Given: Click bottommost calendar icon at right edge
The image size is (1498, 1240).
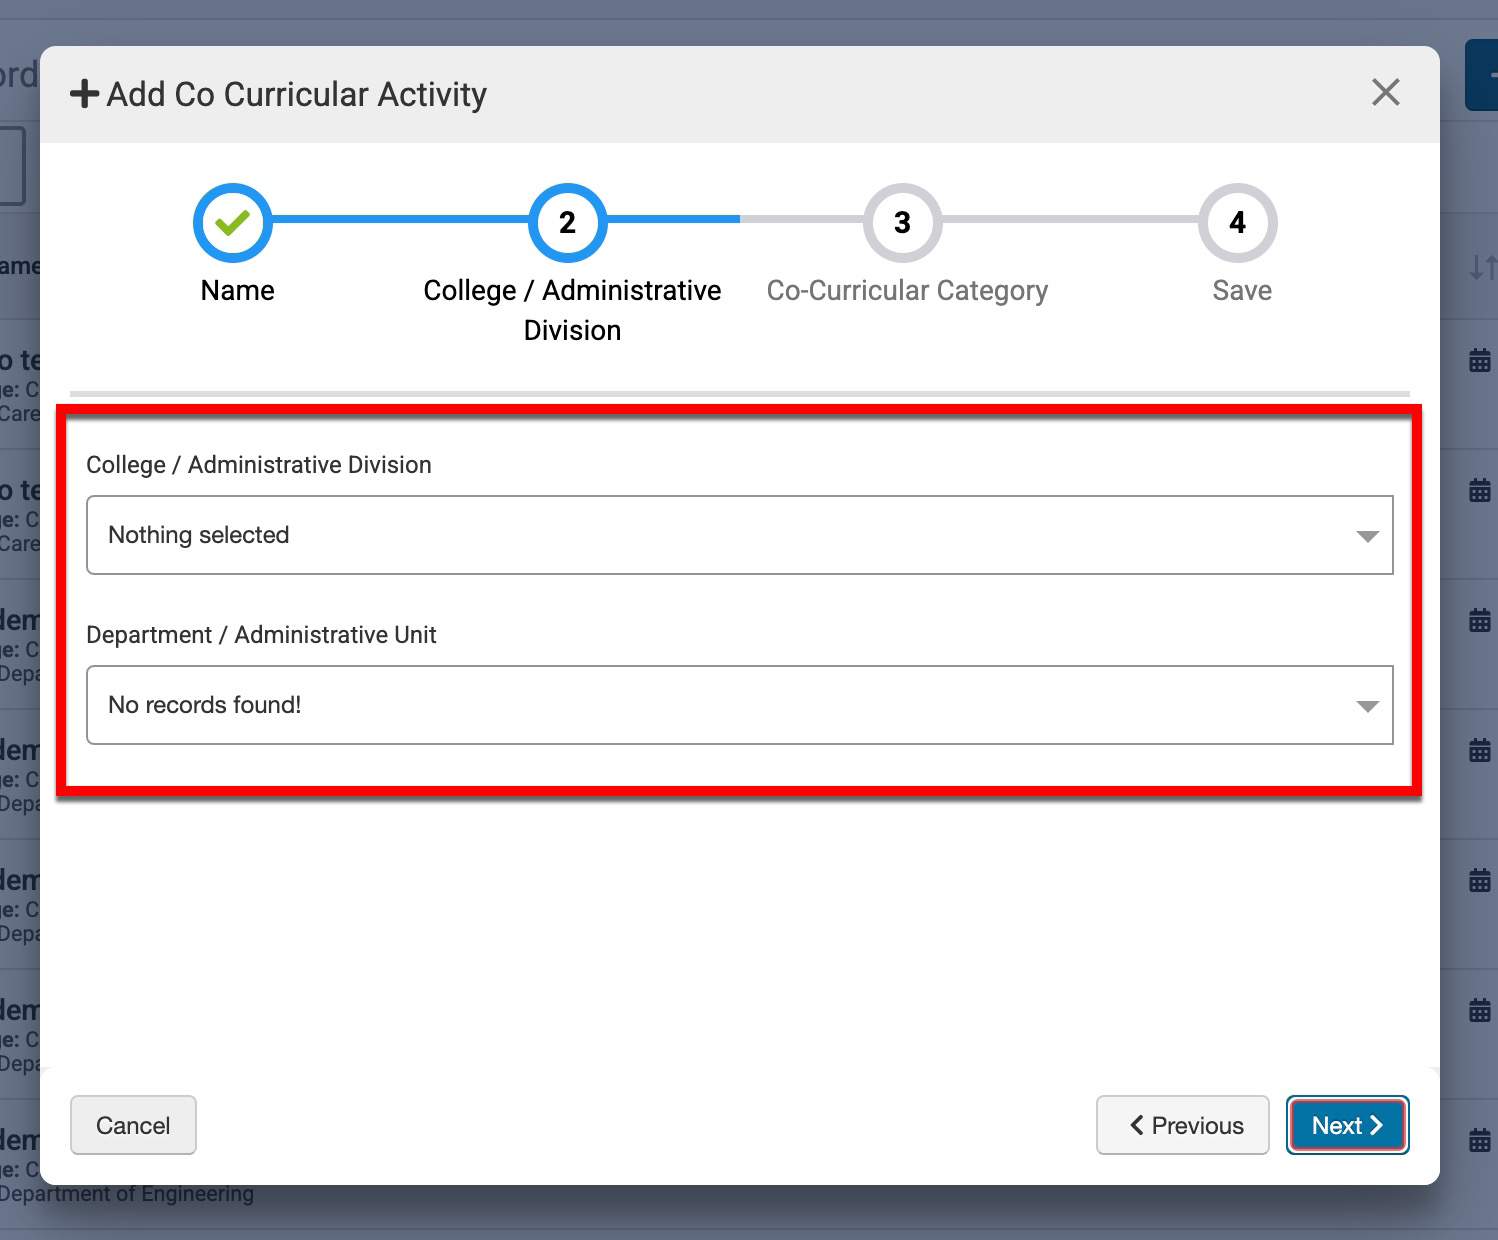Looking at the screenshot, I should point(1480,1140).
